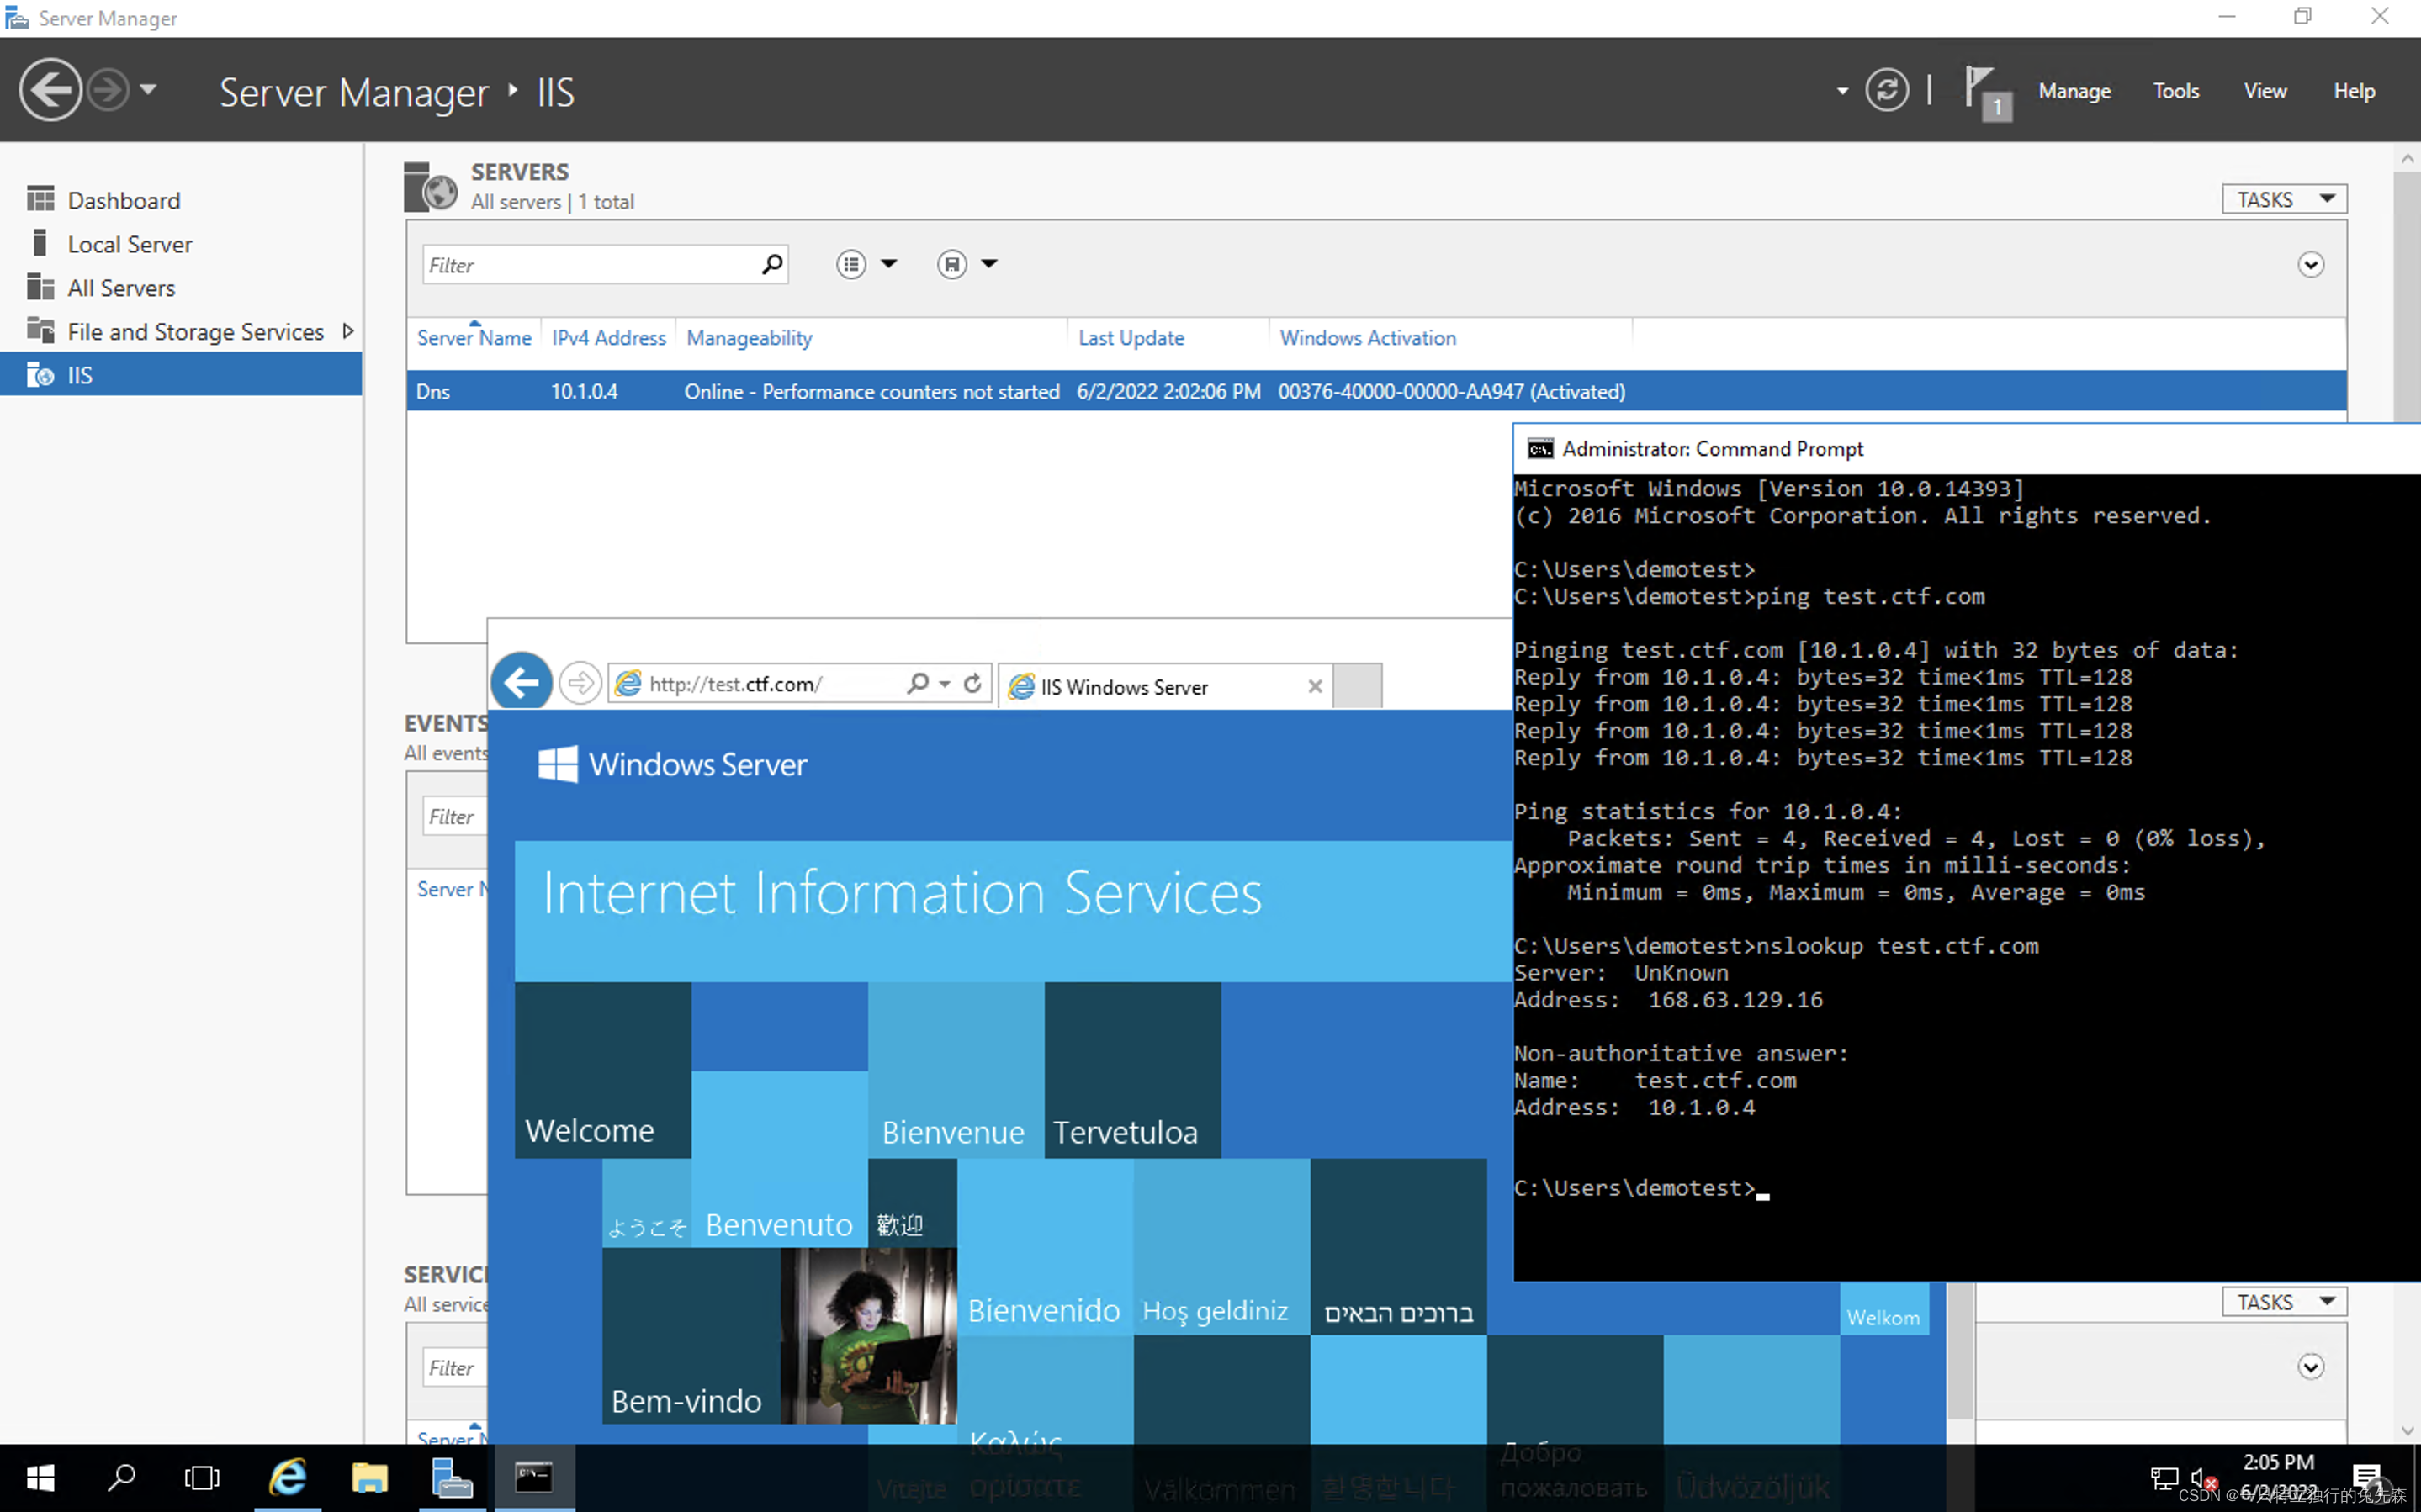Viewport: 2421px width, 1512px height.
Task: Click the Command Prompt window icon
Action: (1540, 449)
